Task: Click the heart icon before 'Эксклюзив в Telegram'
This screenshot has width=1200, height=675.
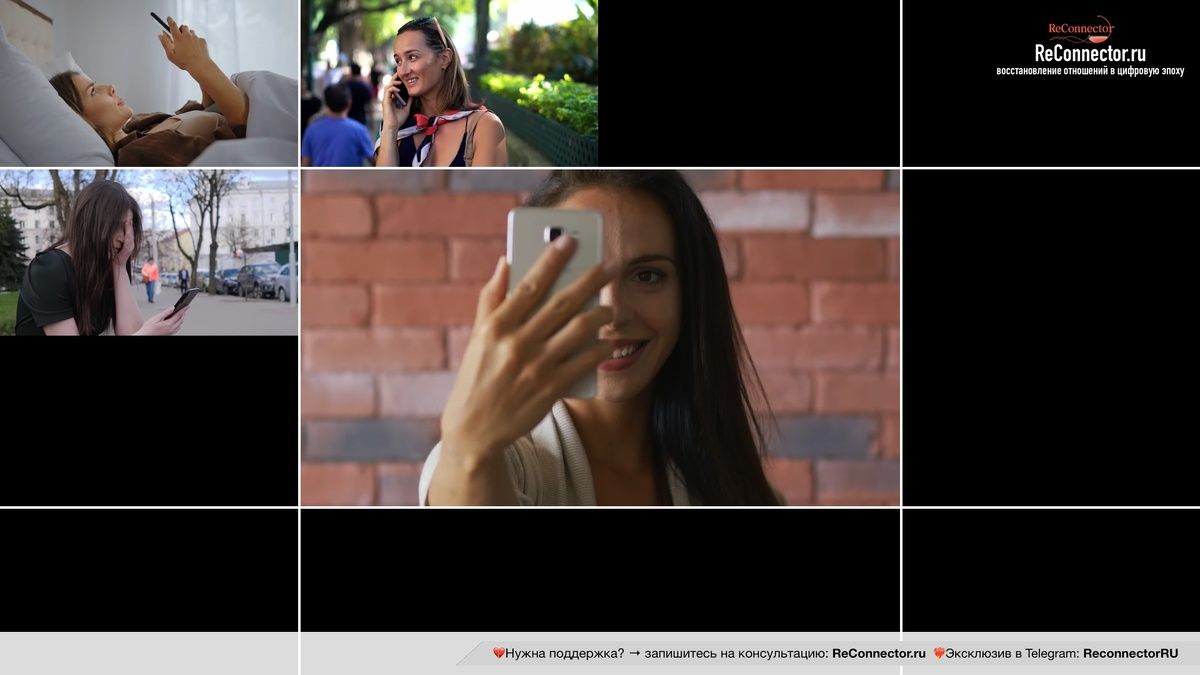Action: (938, 653)
